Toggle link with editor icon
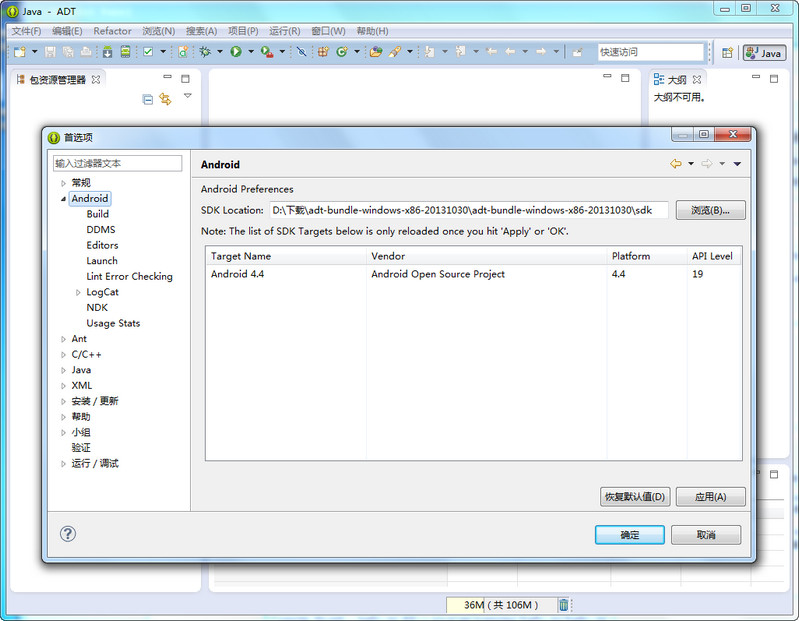The height and width of the screenshot is (621, 799). coord(165,99)
